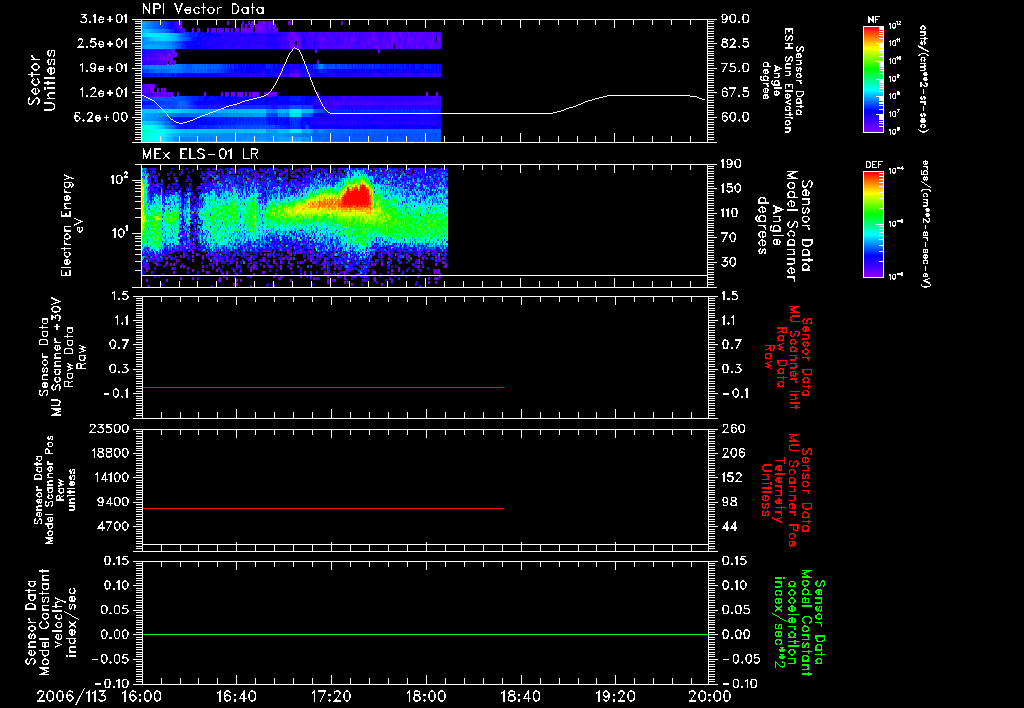The width and height of the screenshot is (1024, 708).
Task: Click the 17:20 time axis label
Action: [331, 697]
